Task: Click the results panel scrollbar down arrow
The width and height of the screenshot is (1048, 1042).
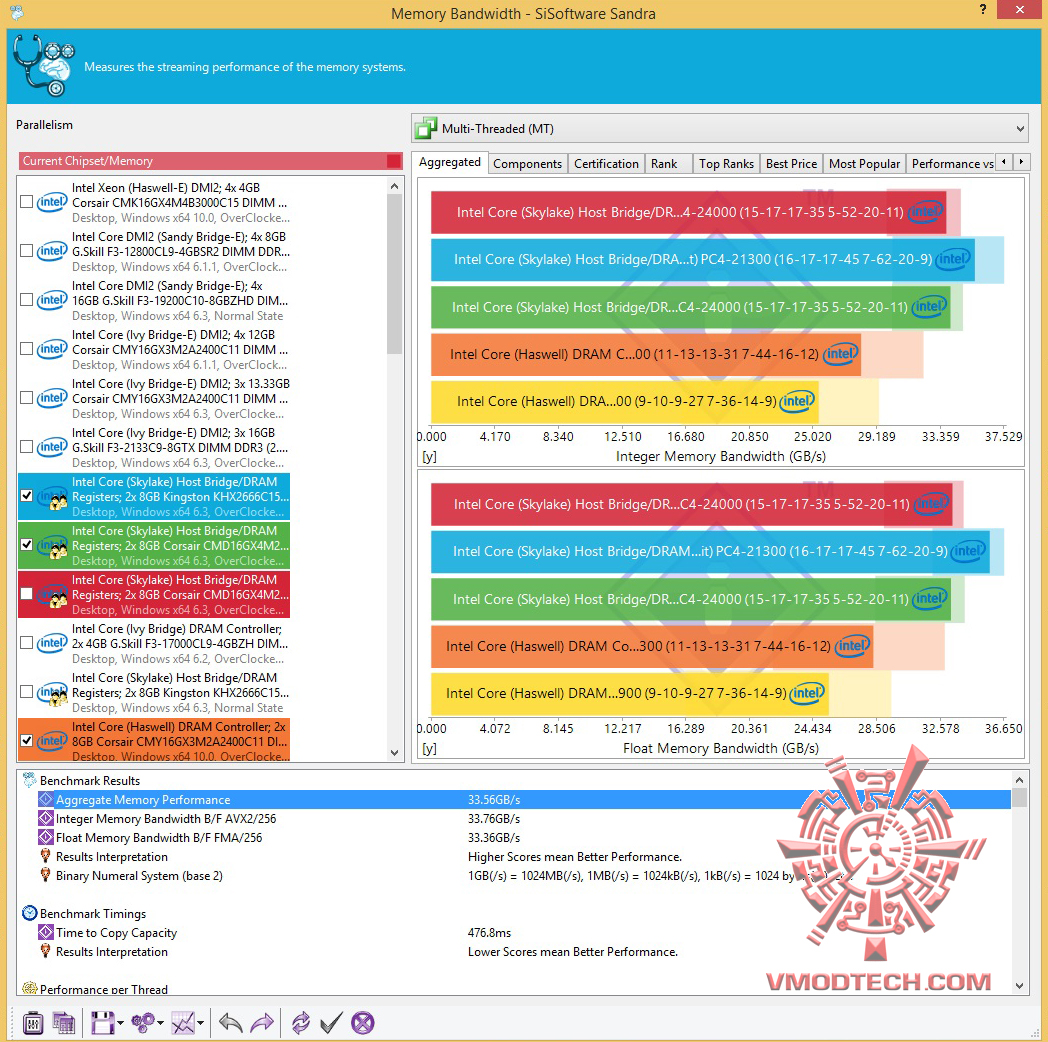Action: tap(1019, 985)
